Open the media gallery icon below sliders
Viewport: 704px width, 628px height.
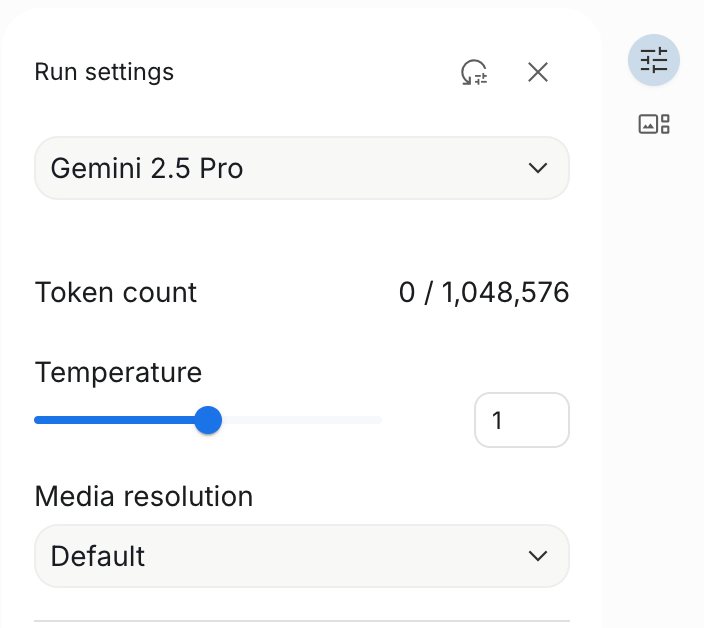click(654, 124)
